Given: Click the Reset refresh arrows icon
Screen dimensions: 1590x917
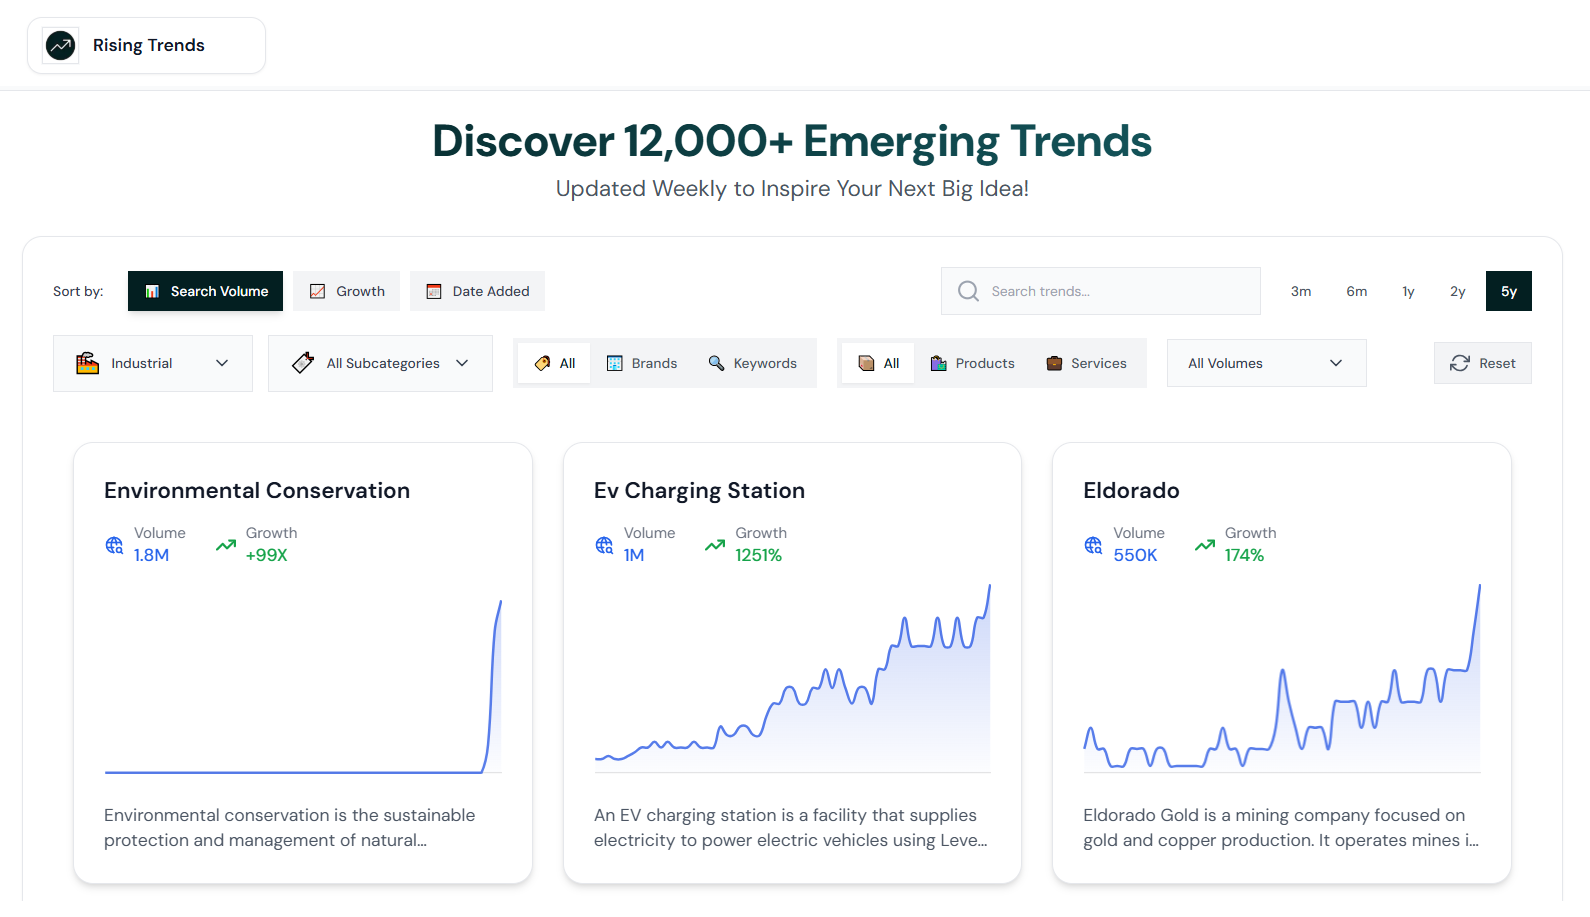Looking at the screenshot, I should tap(1460, 363).
